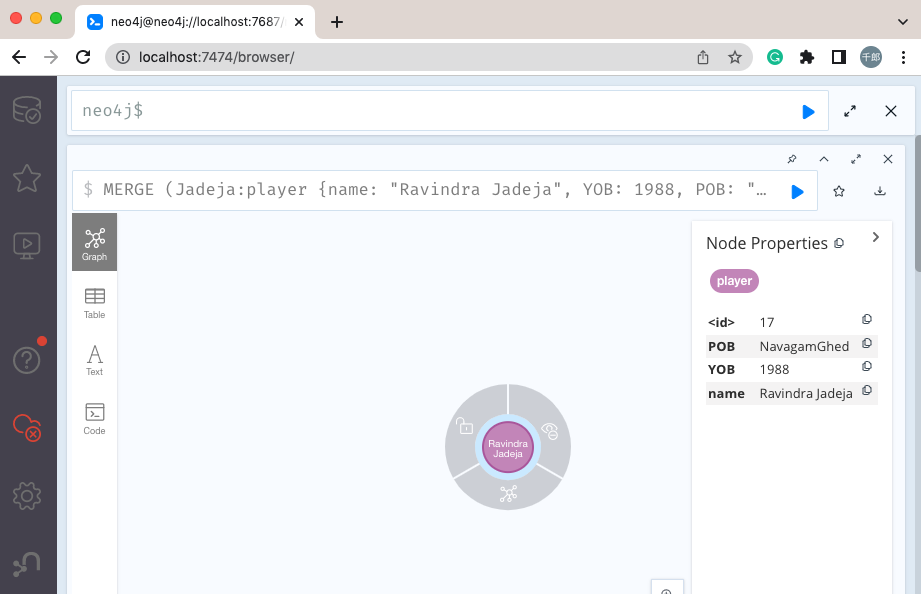Open the Extensions puzzle icon

point(807,57)
